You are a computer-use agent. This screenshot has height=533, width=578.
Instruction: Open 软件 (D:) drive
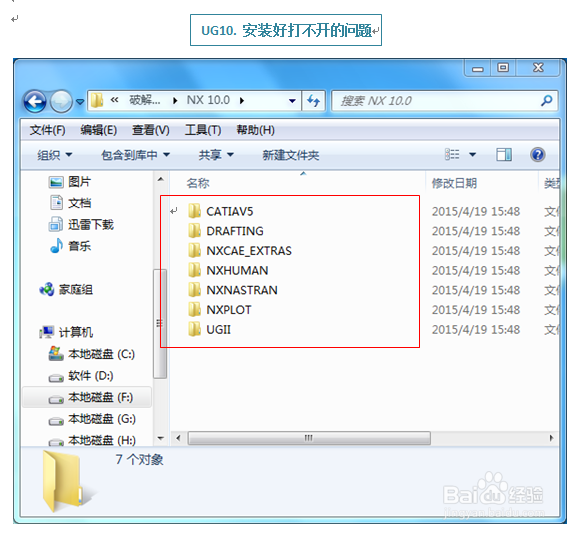81,376
